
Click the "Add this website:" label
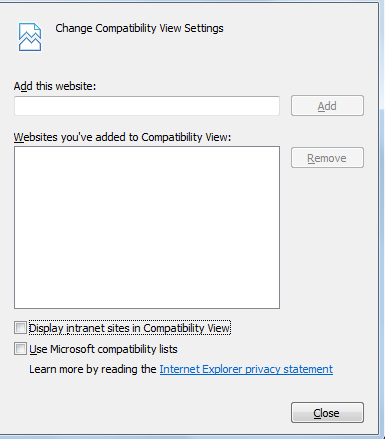pos(55,86)
